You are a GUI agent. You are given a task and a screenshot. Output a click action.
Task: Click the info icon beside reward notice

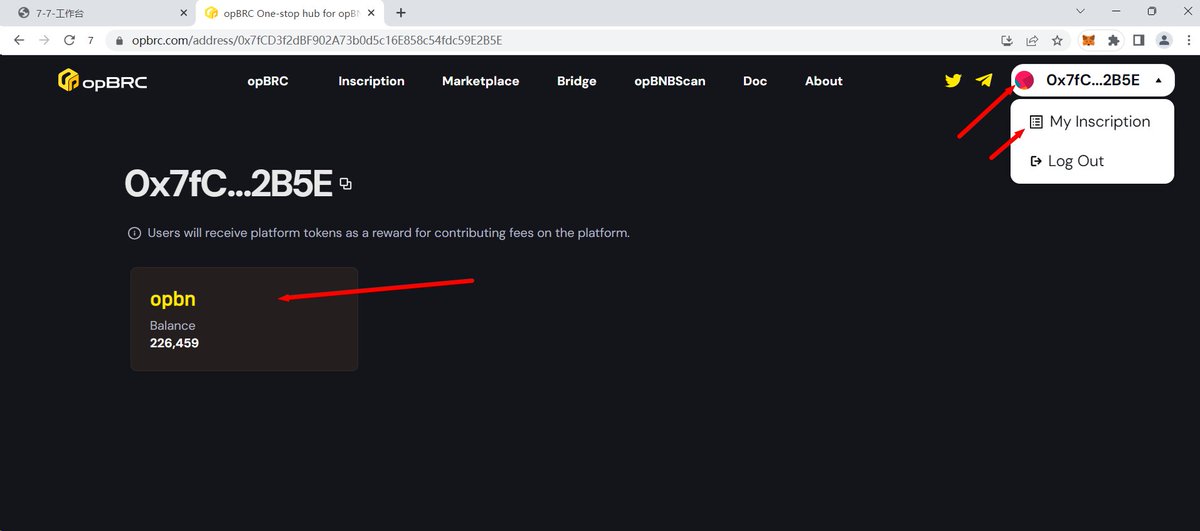[x=134, y=233]
